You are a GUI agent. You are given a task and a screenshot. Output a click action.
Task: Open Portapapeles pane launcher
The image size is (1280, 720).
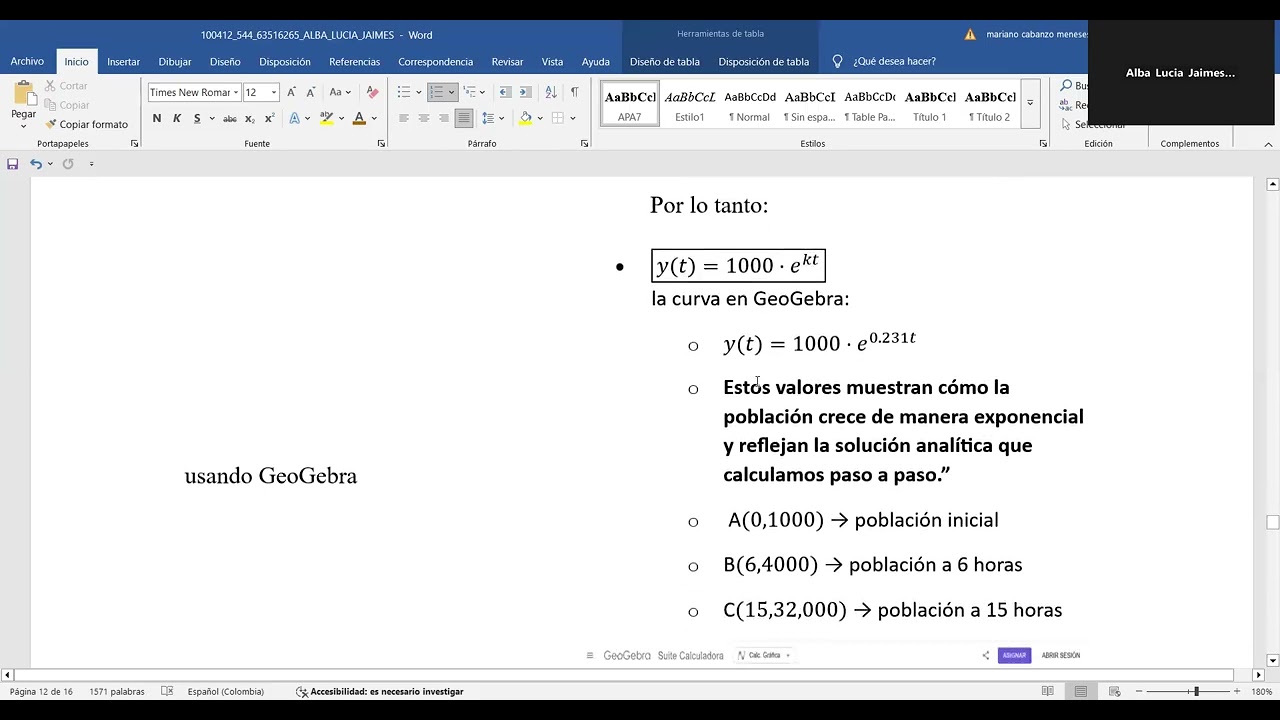click(135, 144)
